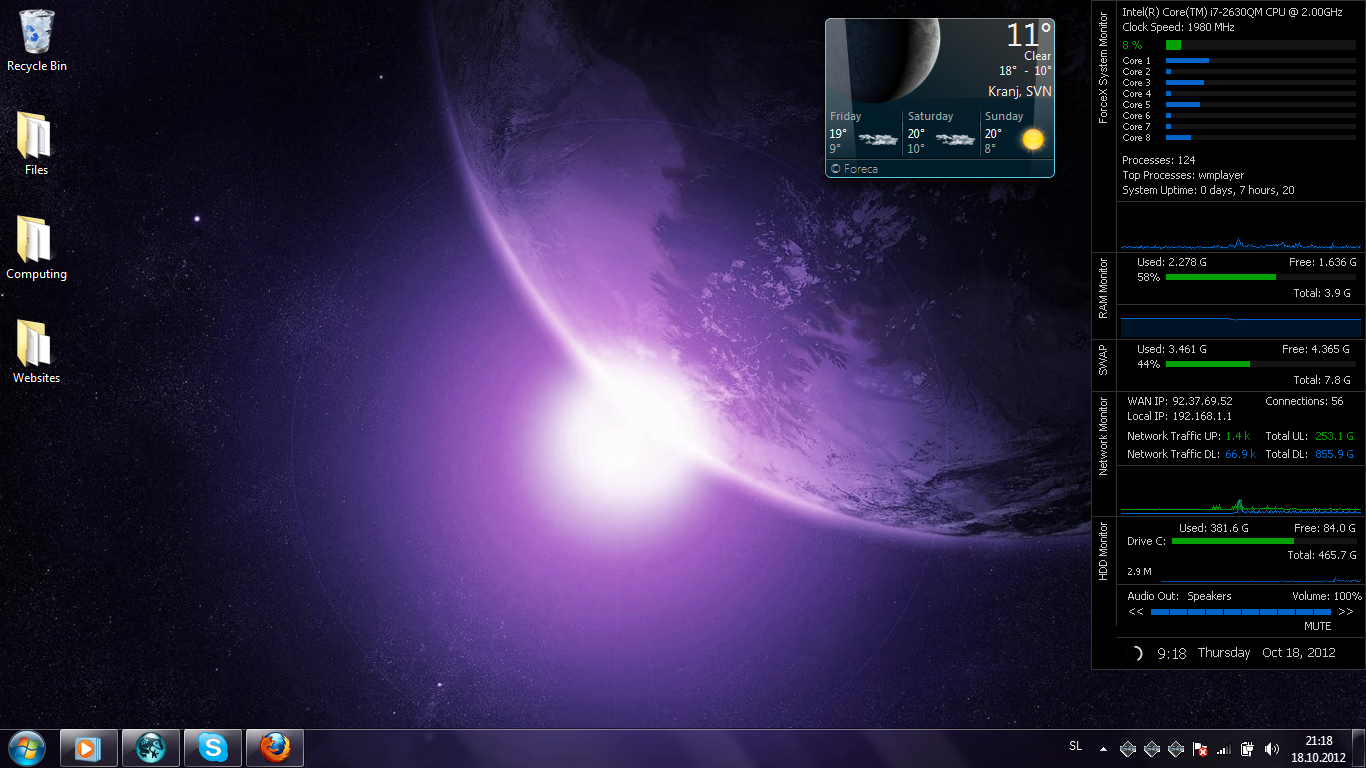Click Network Traffic UP value 1.4 k
Screen dimensions: 1366x768
pyautogui.click(x=1238, y=436)
